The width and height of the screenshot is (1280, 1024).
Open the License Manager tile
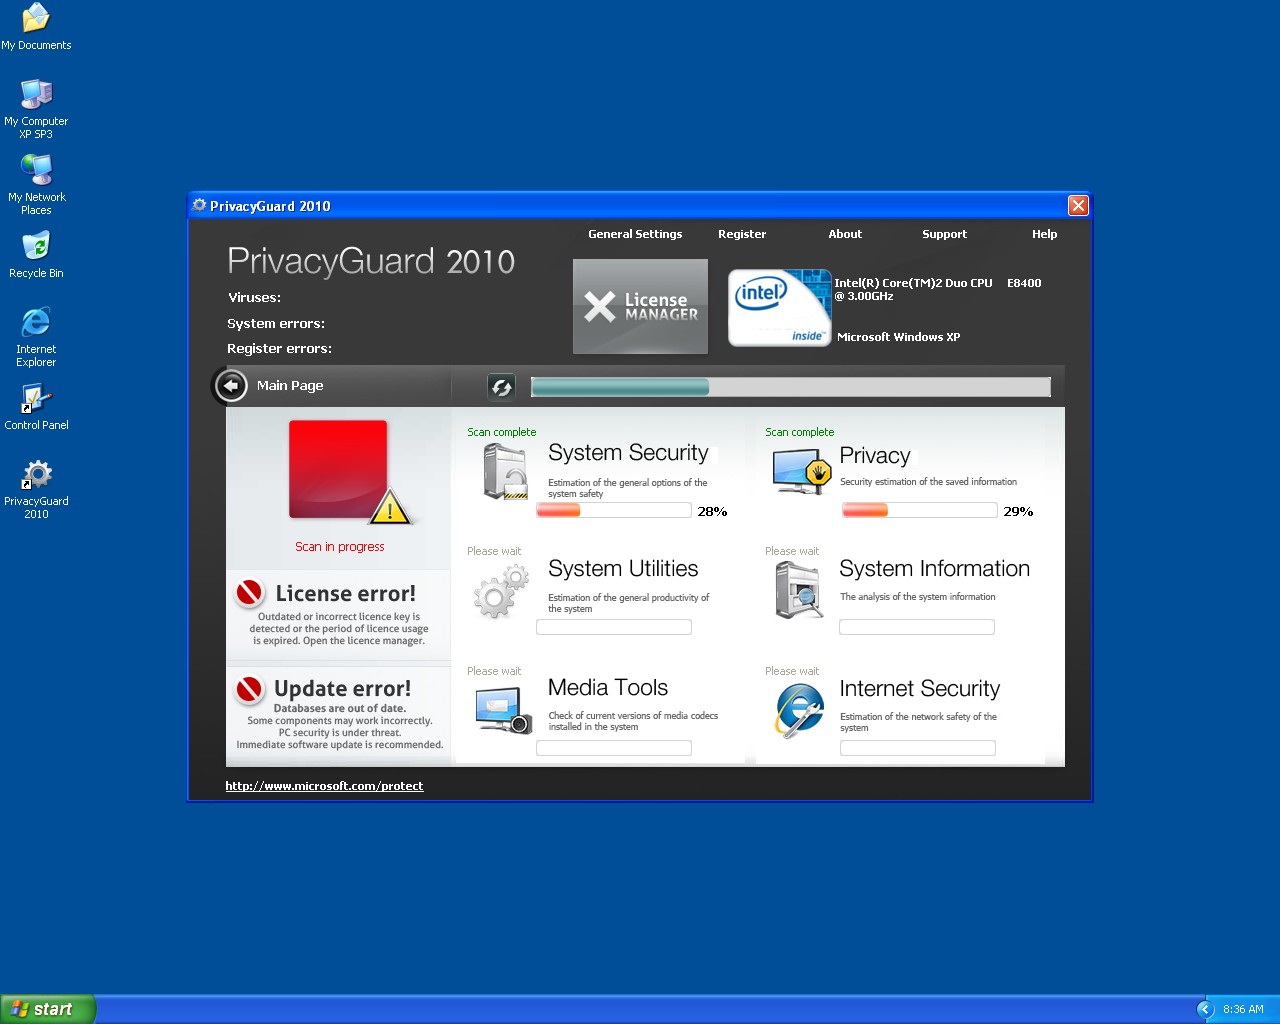tap(640, 307)
